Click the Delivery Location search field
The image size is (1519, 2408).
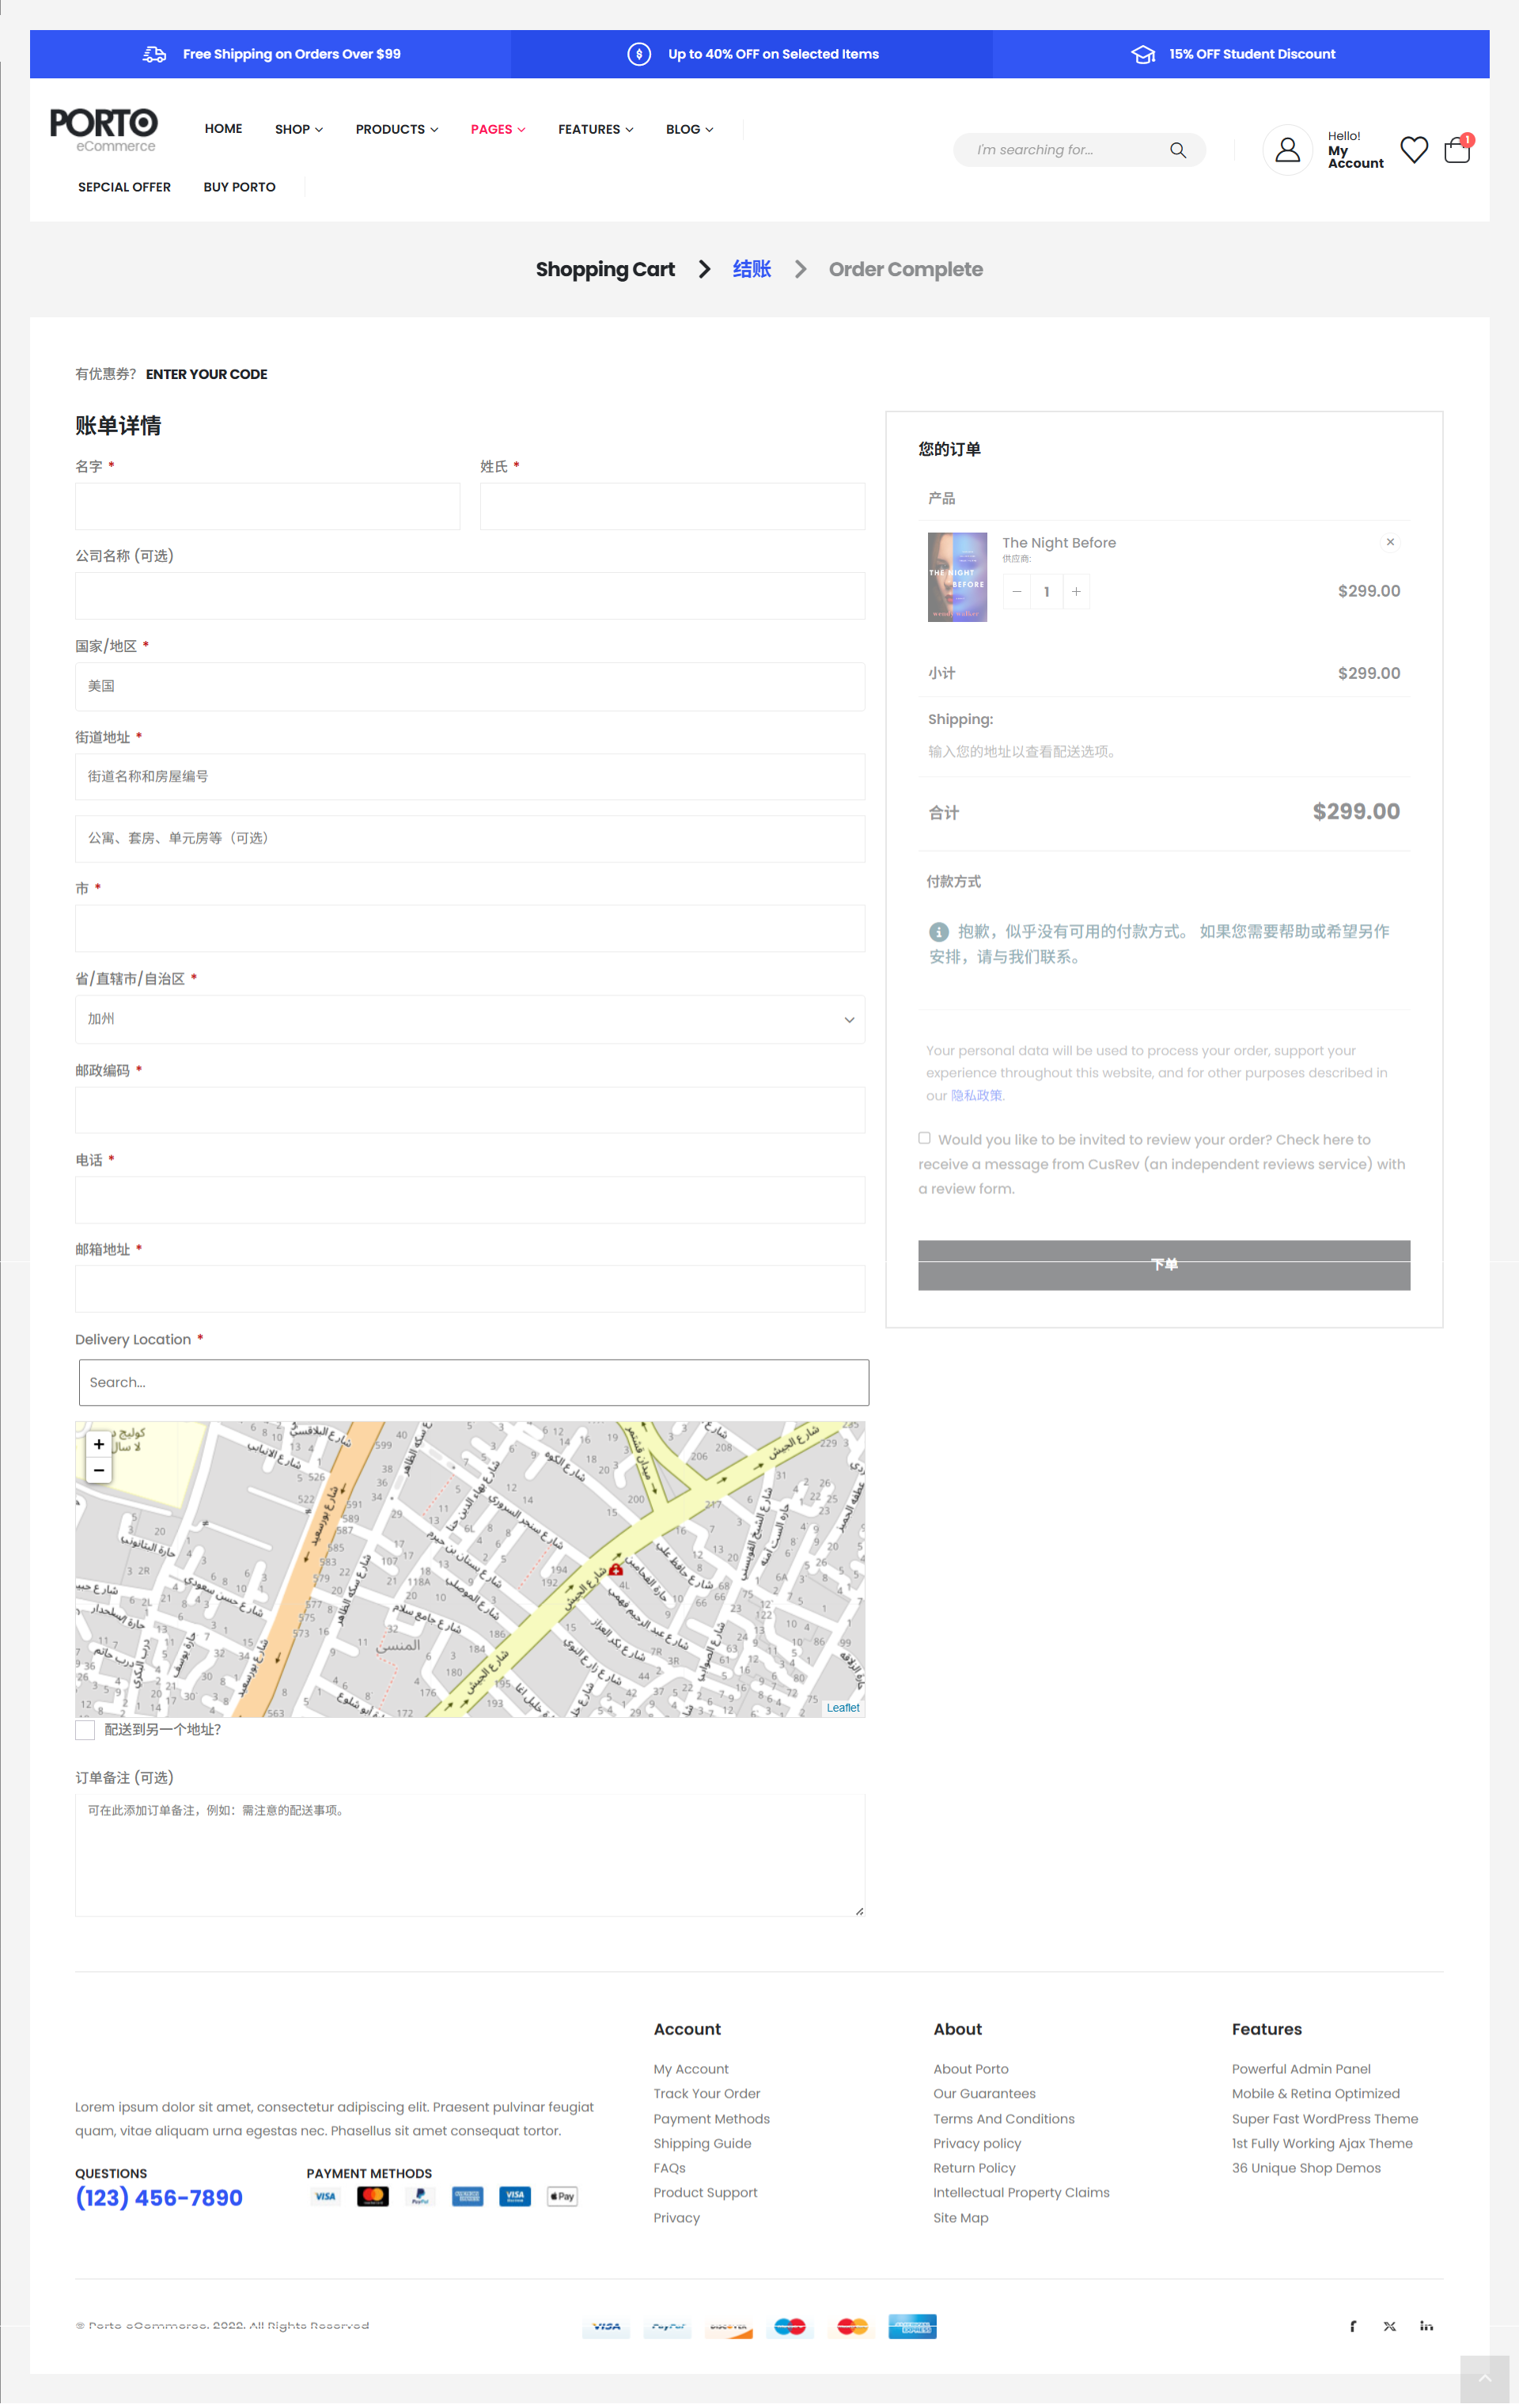coord(473,1382)
